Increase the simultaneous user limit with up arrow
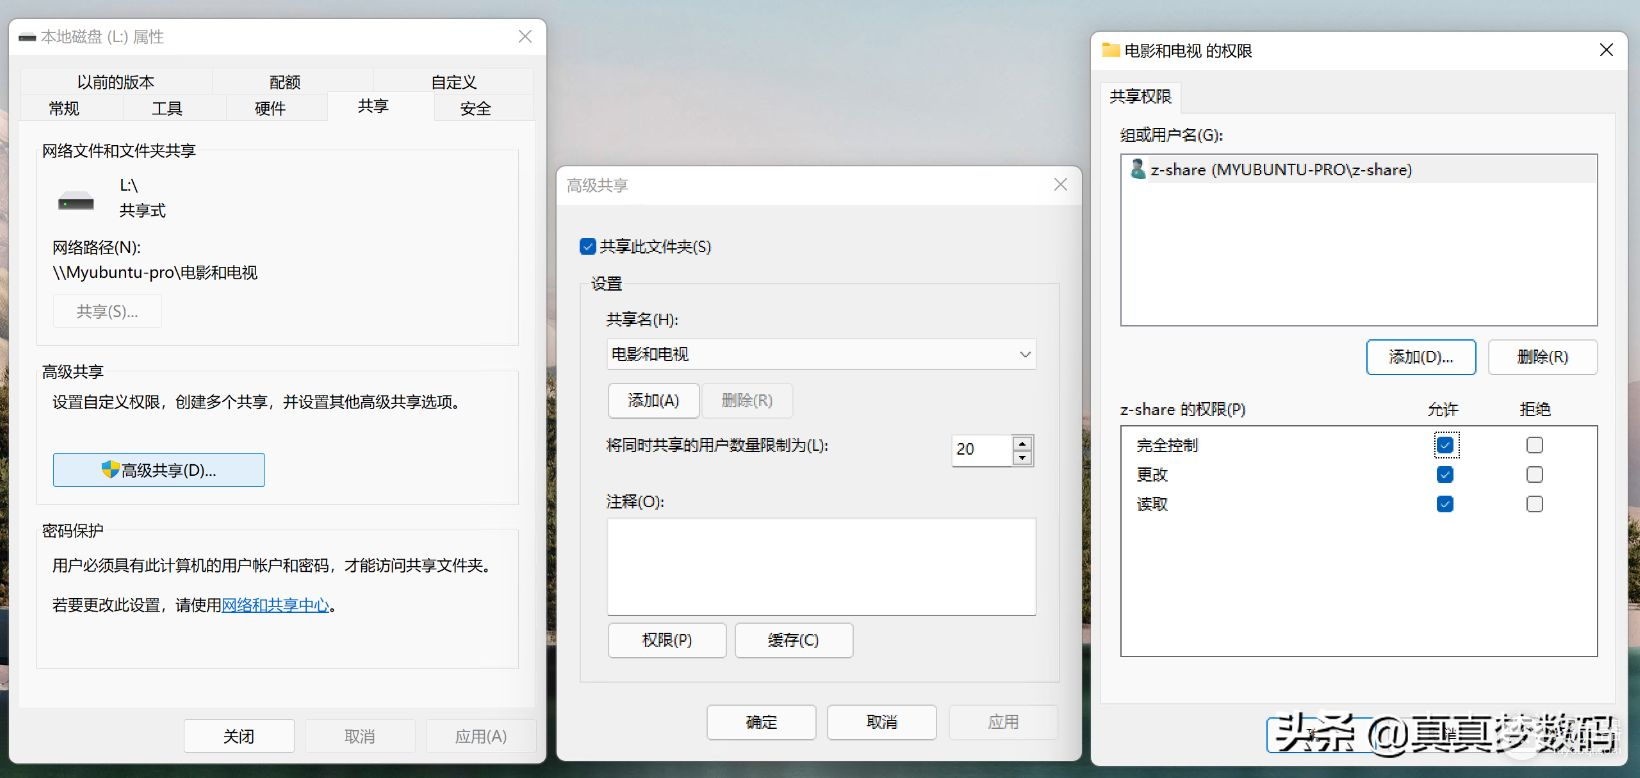Viewport: 1640px width, 778px height. click(x=1022, y=443)
